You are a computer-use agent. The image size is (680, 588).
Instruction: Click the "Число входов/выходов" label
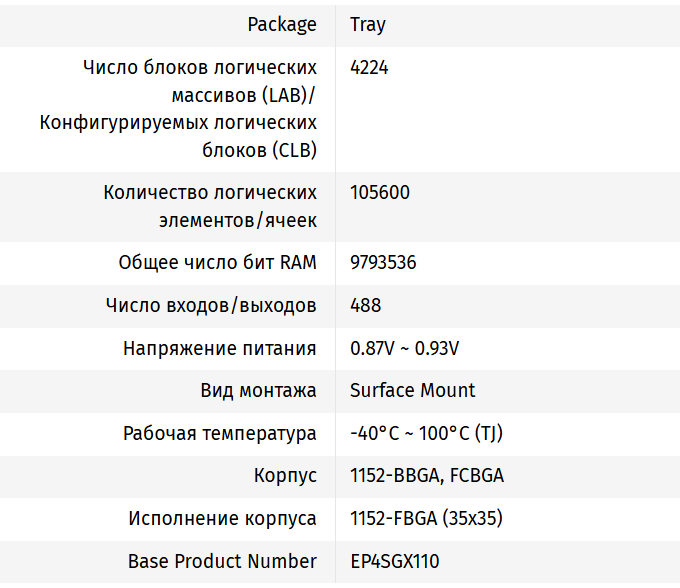click(x=211, y=305)
